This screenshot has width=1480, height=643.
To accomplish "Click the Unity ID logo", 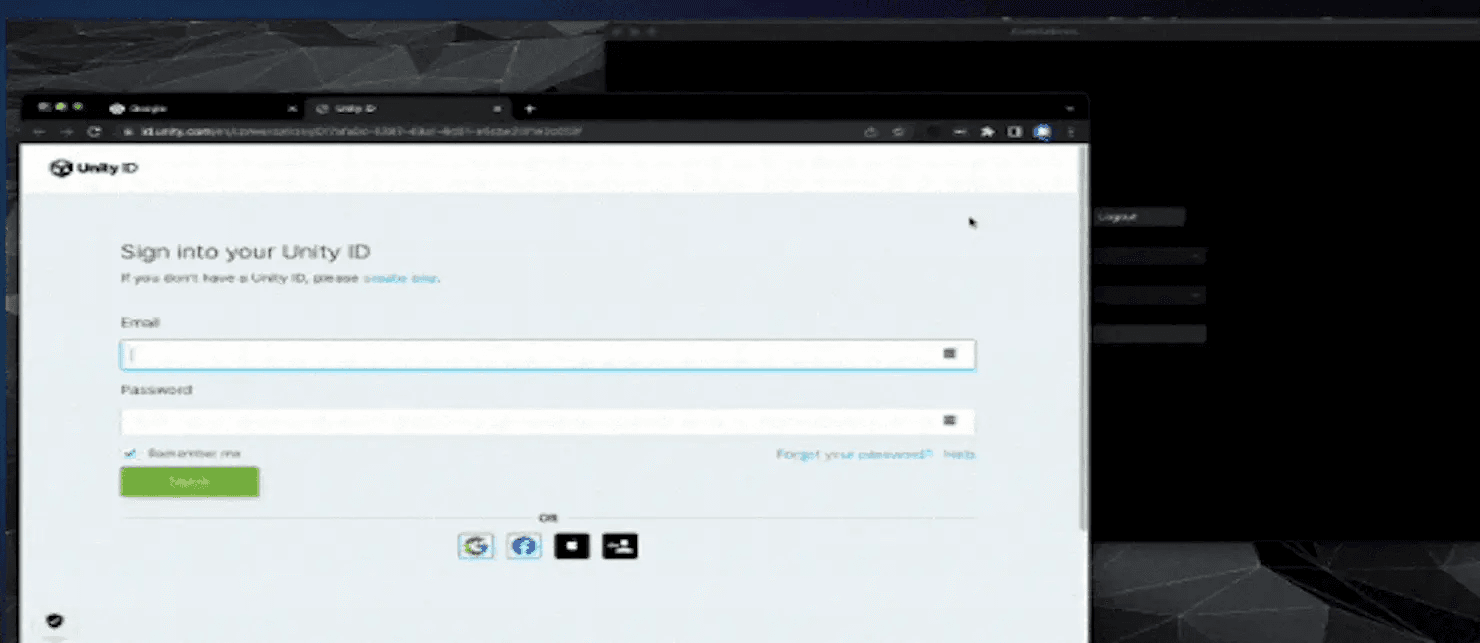I will (94, 167).
